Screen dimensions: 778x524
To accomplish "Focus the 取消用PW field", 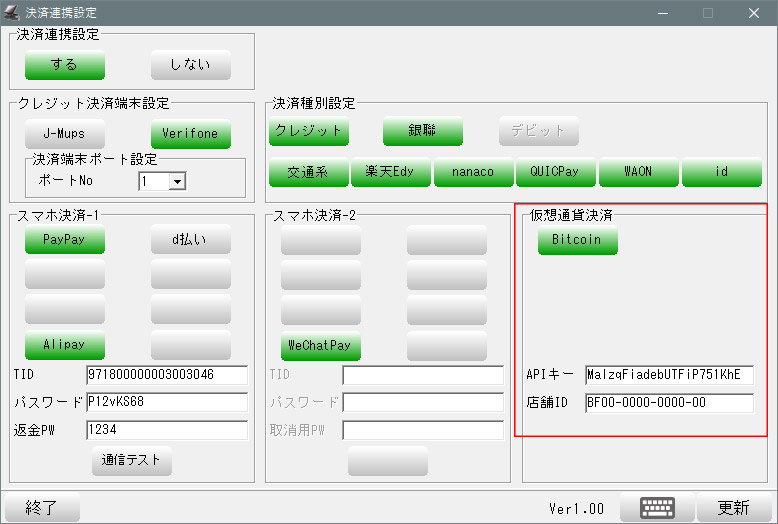I will point(423,430).
